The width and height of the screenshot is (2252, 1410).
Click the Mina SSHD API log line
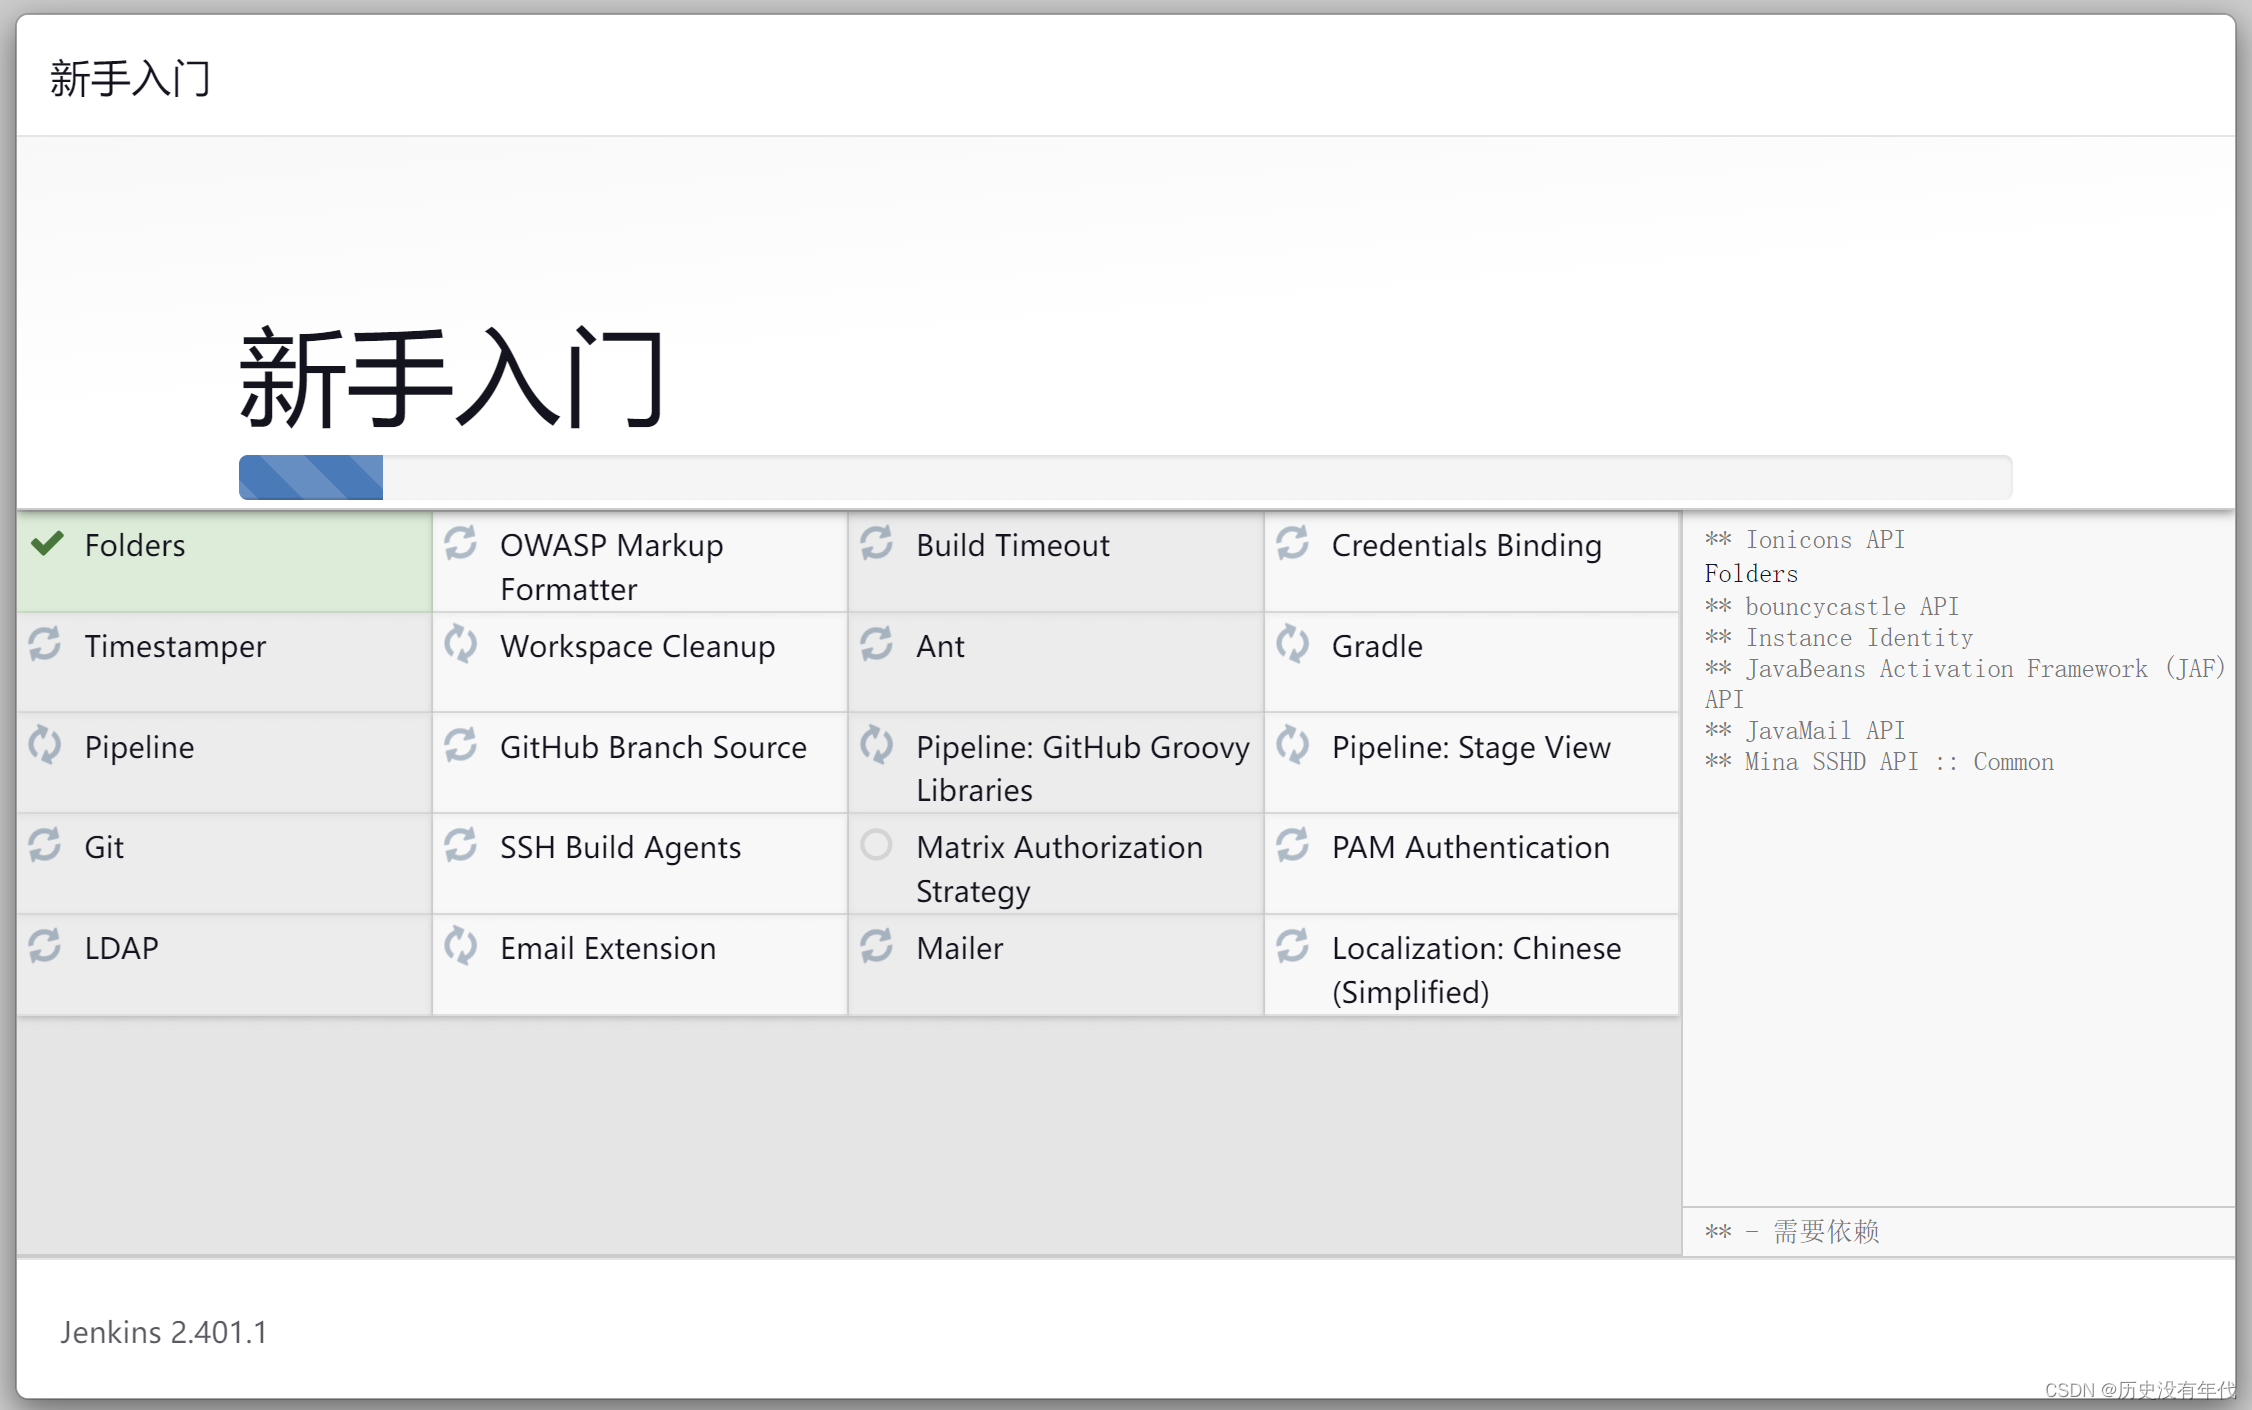click(x=1878, y=762)
